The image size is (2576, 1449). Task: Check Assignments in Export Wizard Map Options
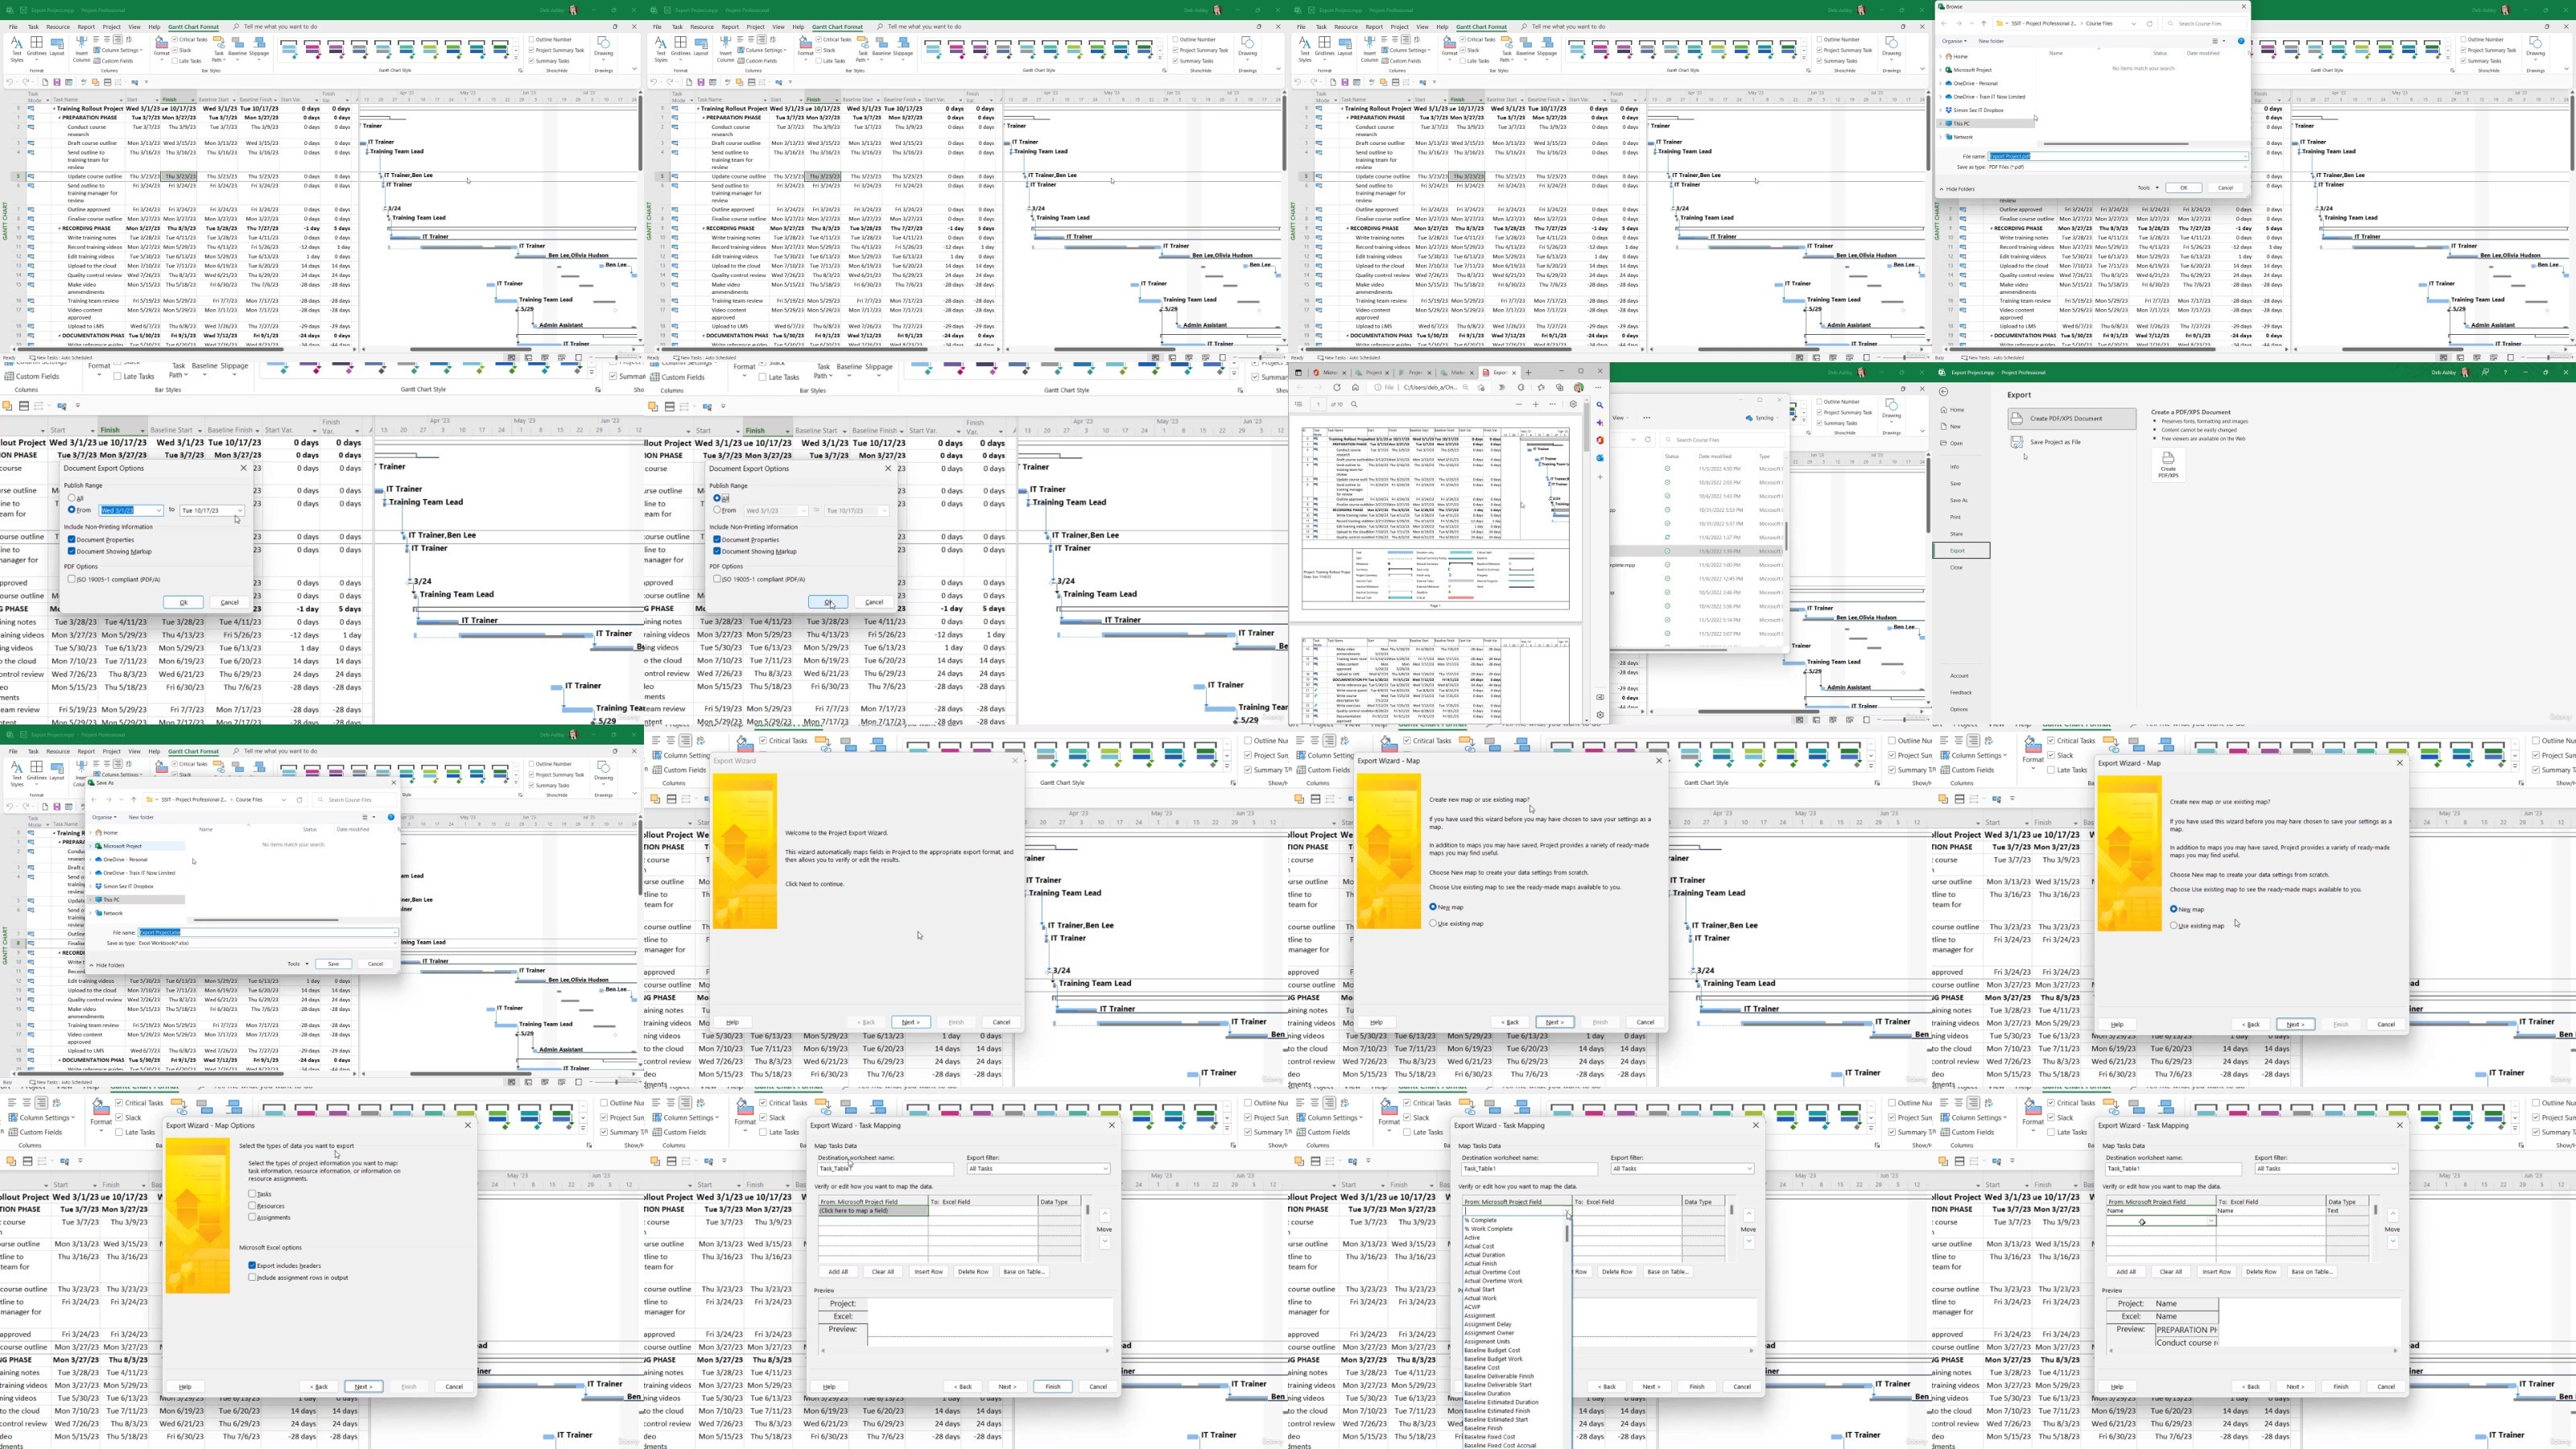click(x=252, y=1217)
